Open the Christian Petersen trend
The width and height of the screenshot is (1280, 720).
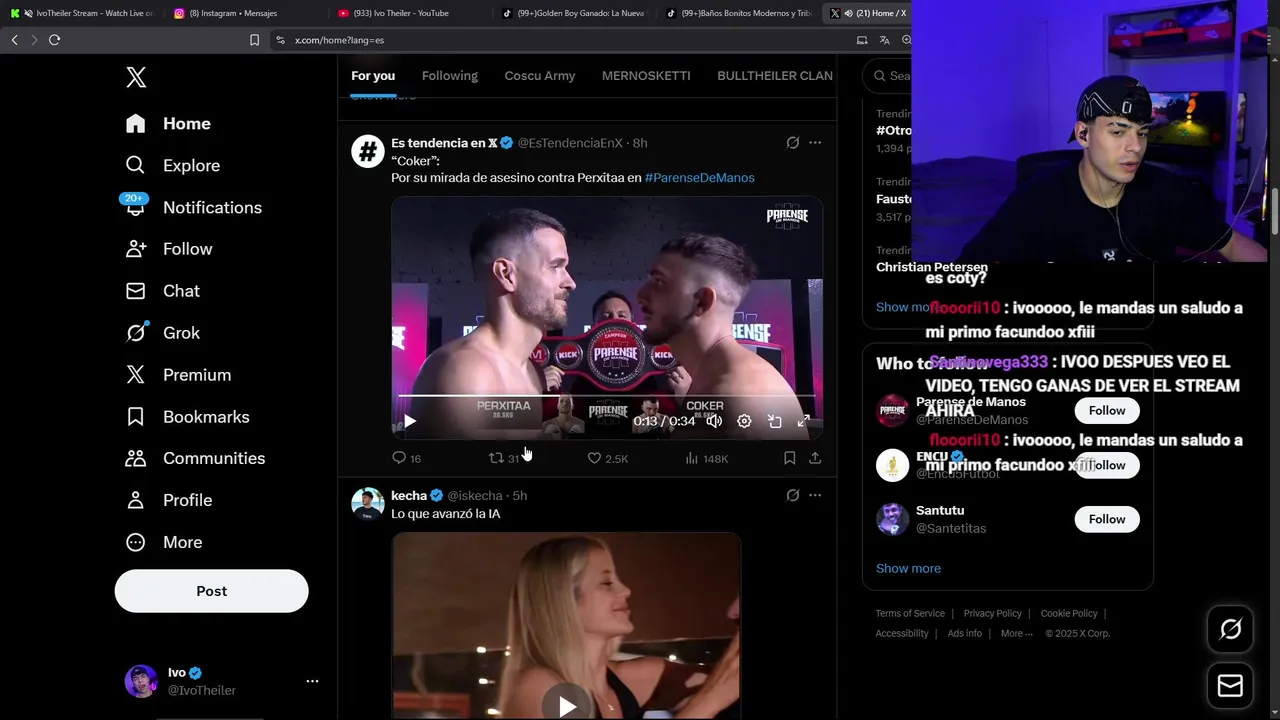(932, 267)
